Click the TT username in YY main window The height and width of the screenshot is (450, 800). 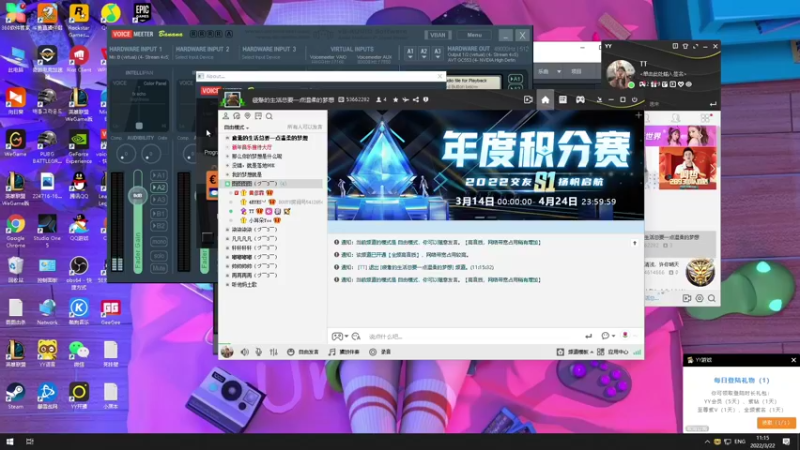(643, 64)
